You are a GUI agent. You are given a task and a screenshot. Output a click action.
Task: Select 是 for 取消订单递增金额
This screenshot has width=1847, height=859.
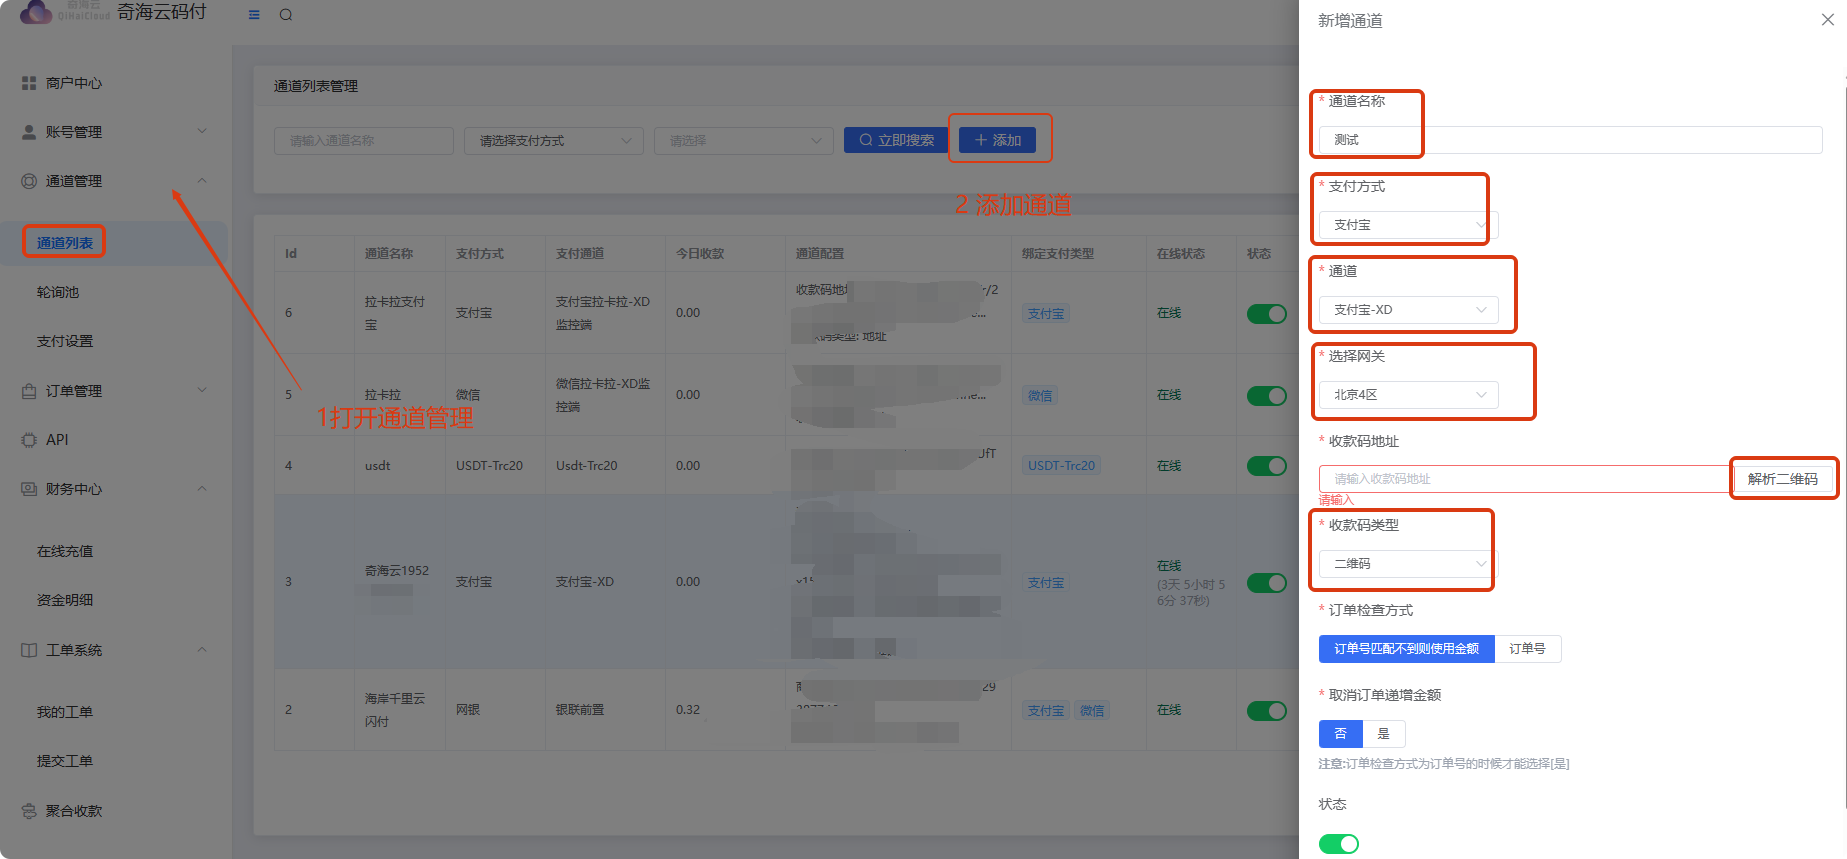coord(1383,734)
